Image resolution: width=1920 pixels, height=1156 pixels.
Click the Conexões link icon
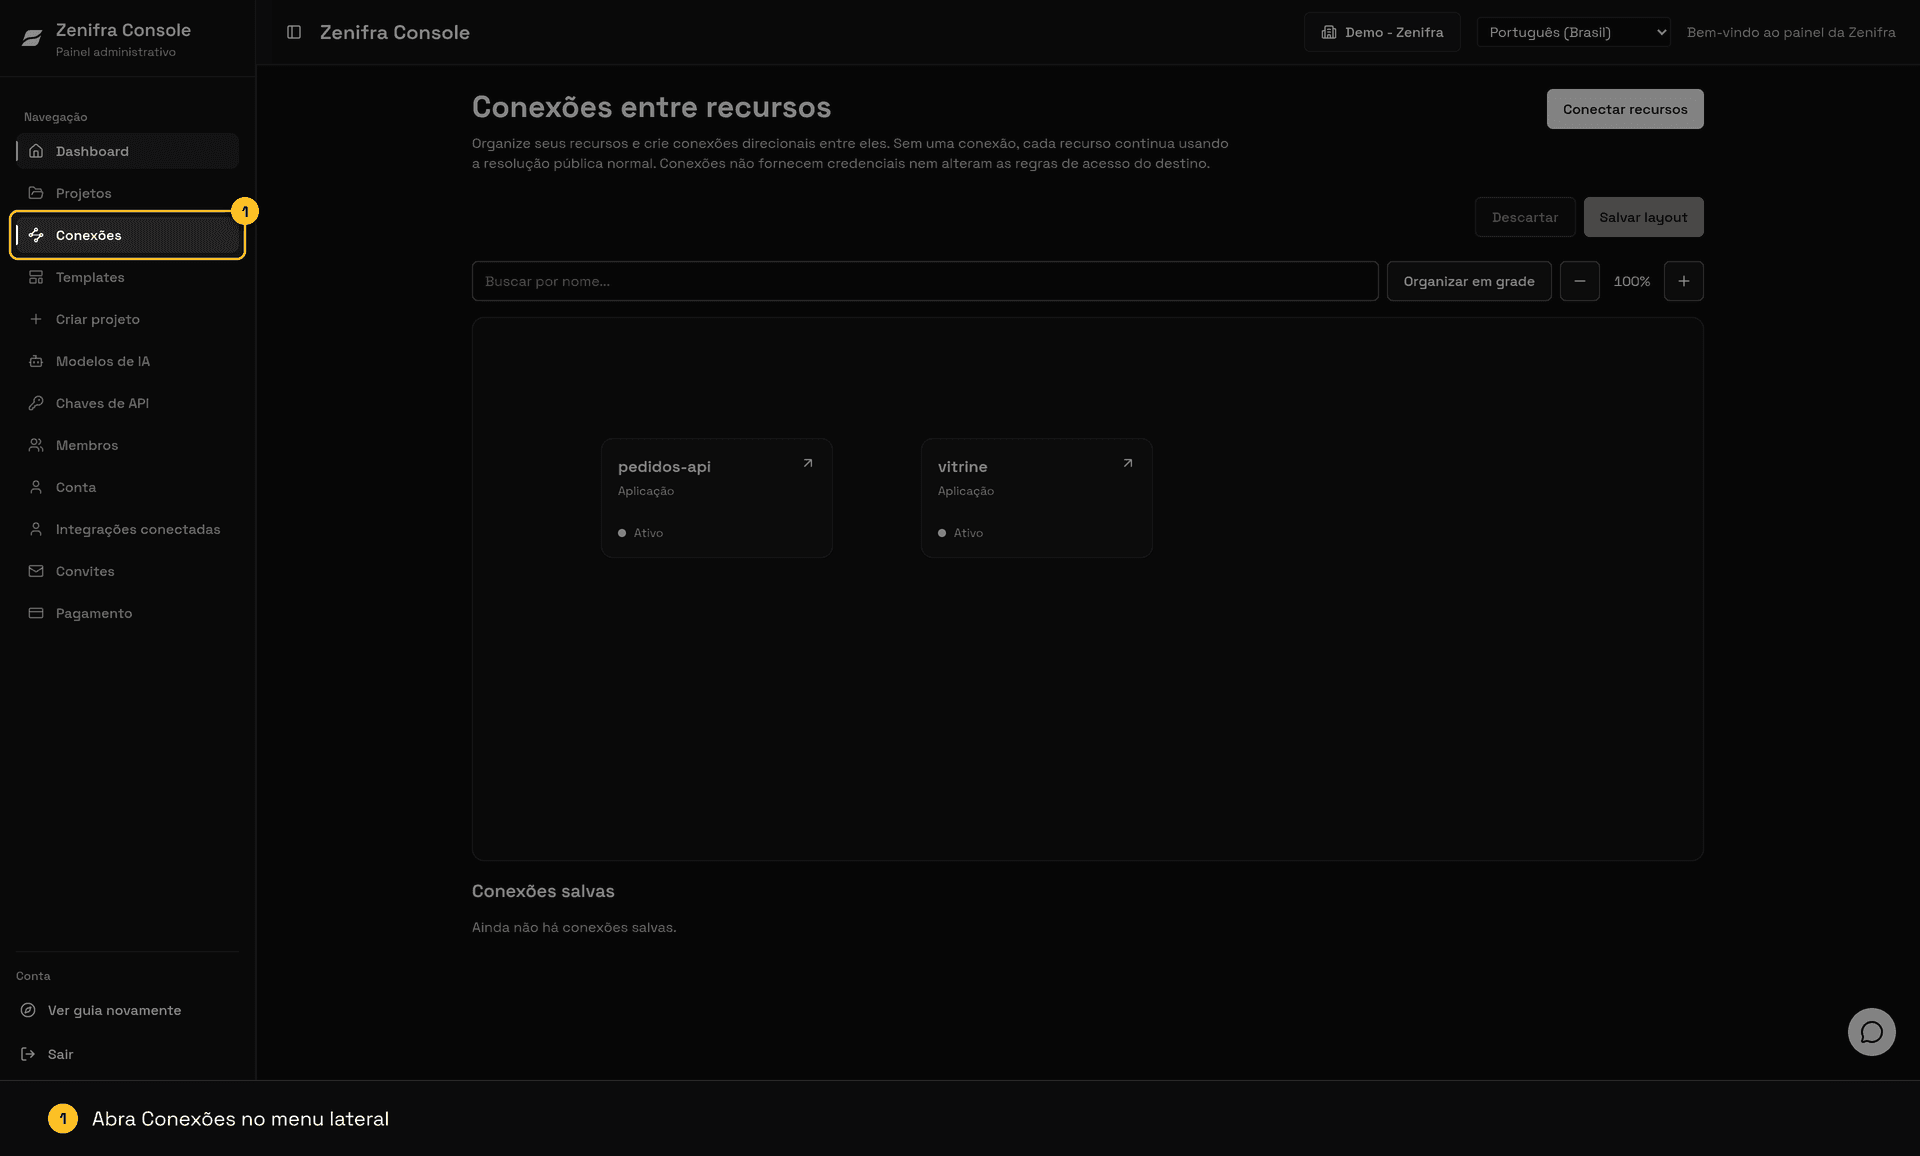[x=36, y=235]
